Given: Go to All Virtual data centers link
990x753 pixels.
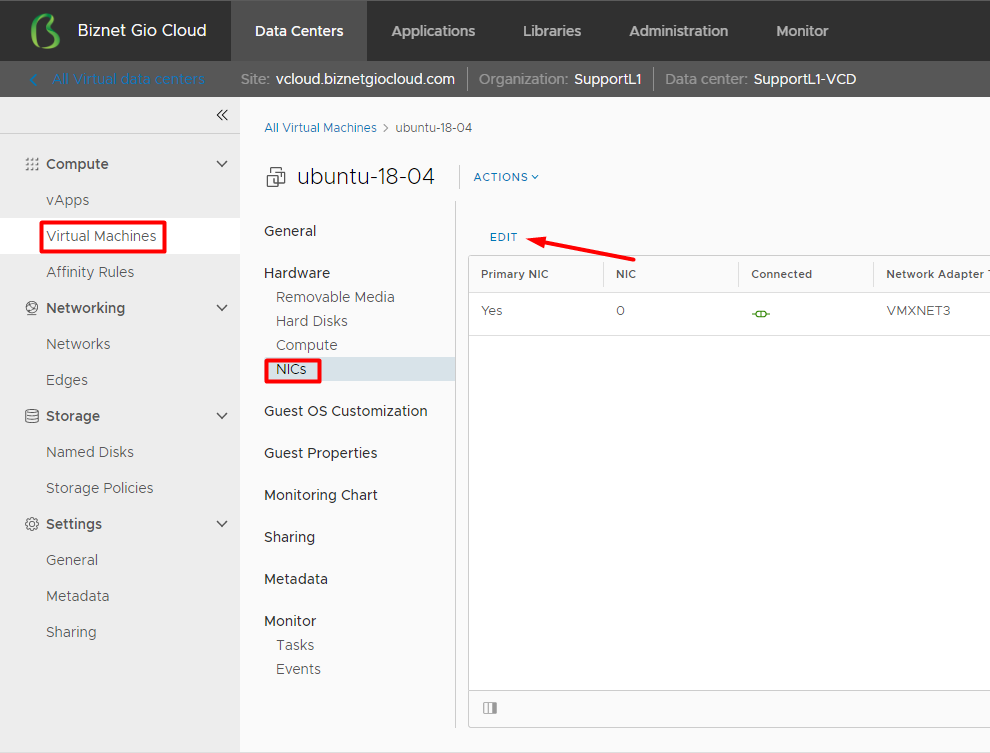Looking at the screenshot, I should [x=128, y=80].
